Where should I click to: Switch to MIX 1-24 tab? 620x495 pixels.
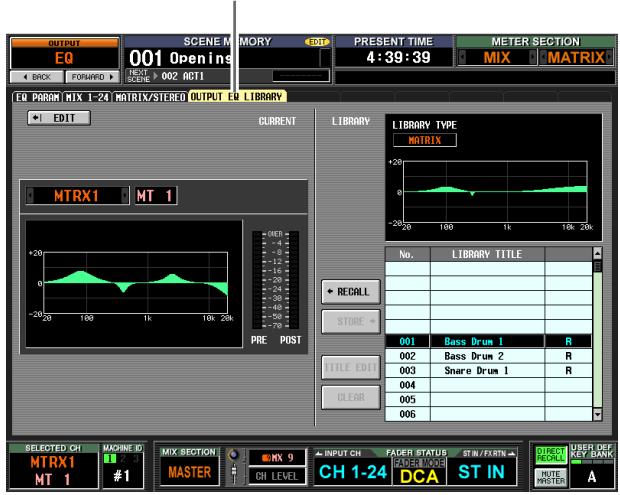87,97
